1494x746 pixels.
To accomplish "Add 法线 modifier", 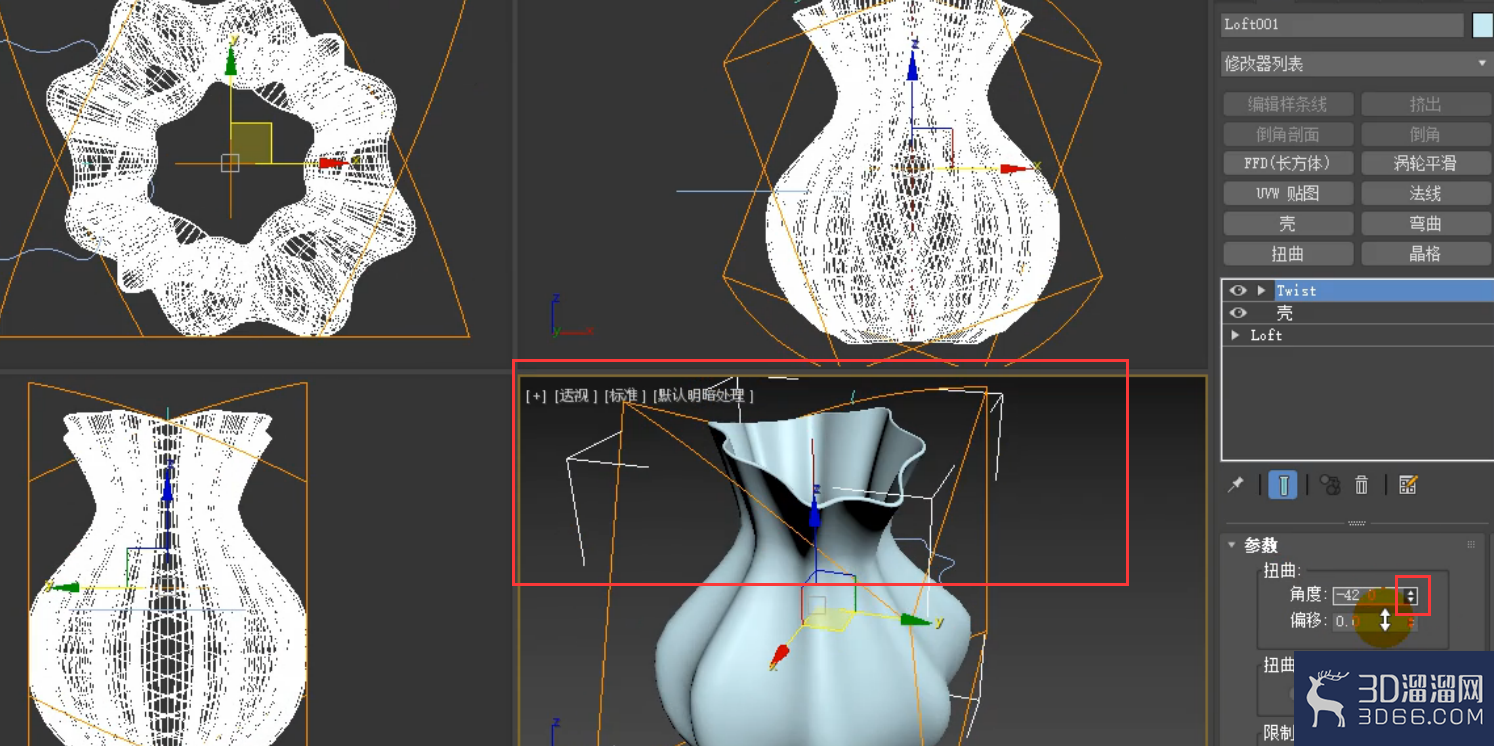I will tap(1425, 193).
